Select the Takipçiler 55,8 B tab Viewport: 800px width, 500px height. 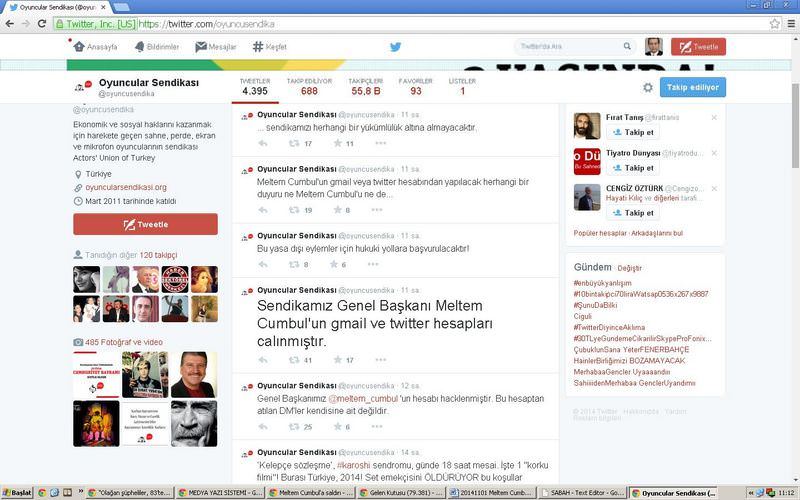[365, 87]
